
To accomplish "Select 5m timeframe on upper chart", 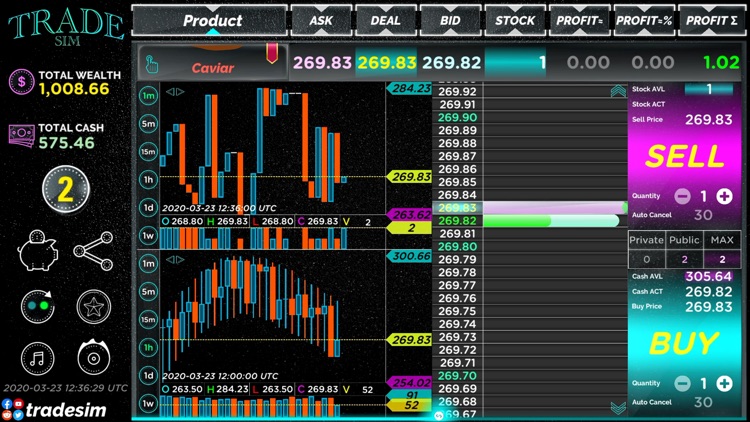I will click(x=148, y=124).
